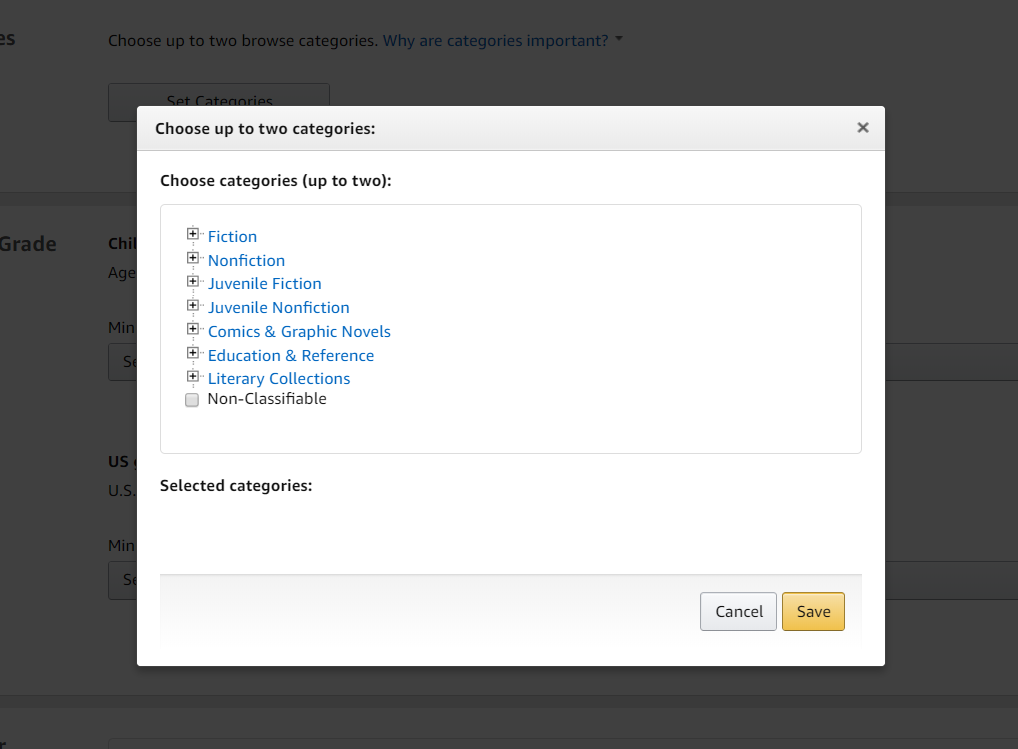Click the Juvenile Fiction link
The height and width of the screenshot is (749, 1018).
264,284
